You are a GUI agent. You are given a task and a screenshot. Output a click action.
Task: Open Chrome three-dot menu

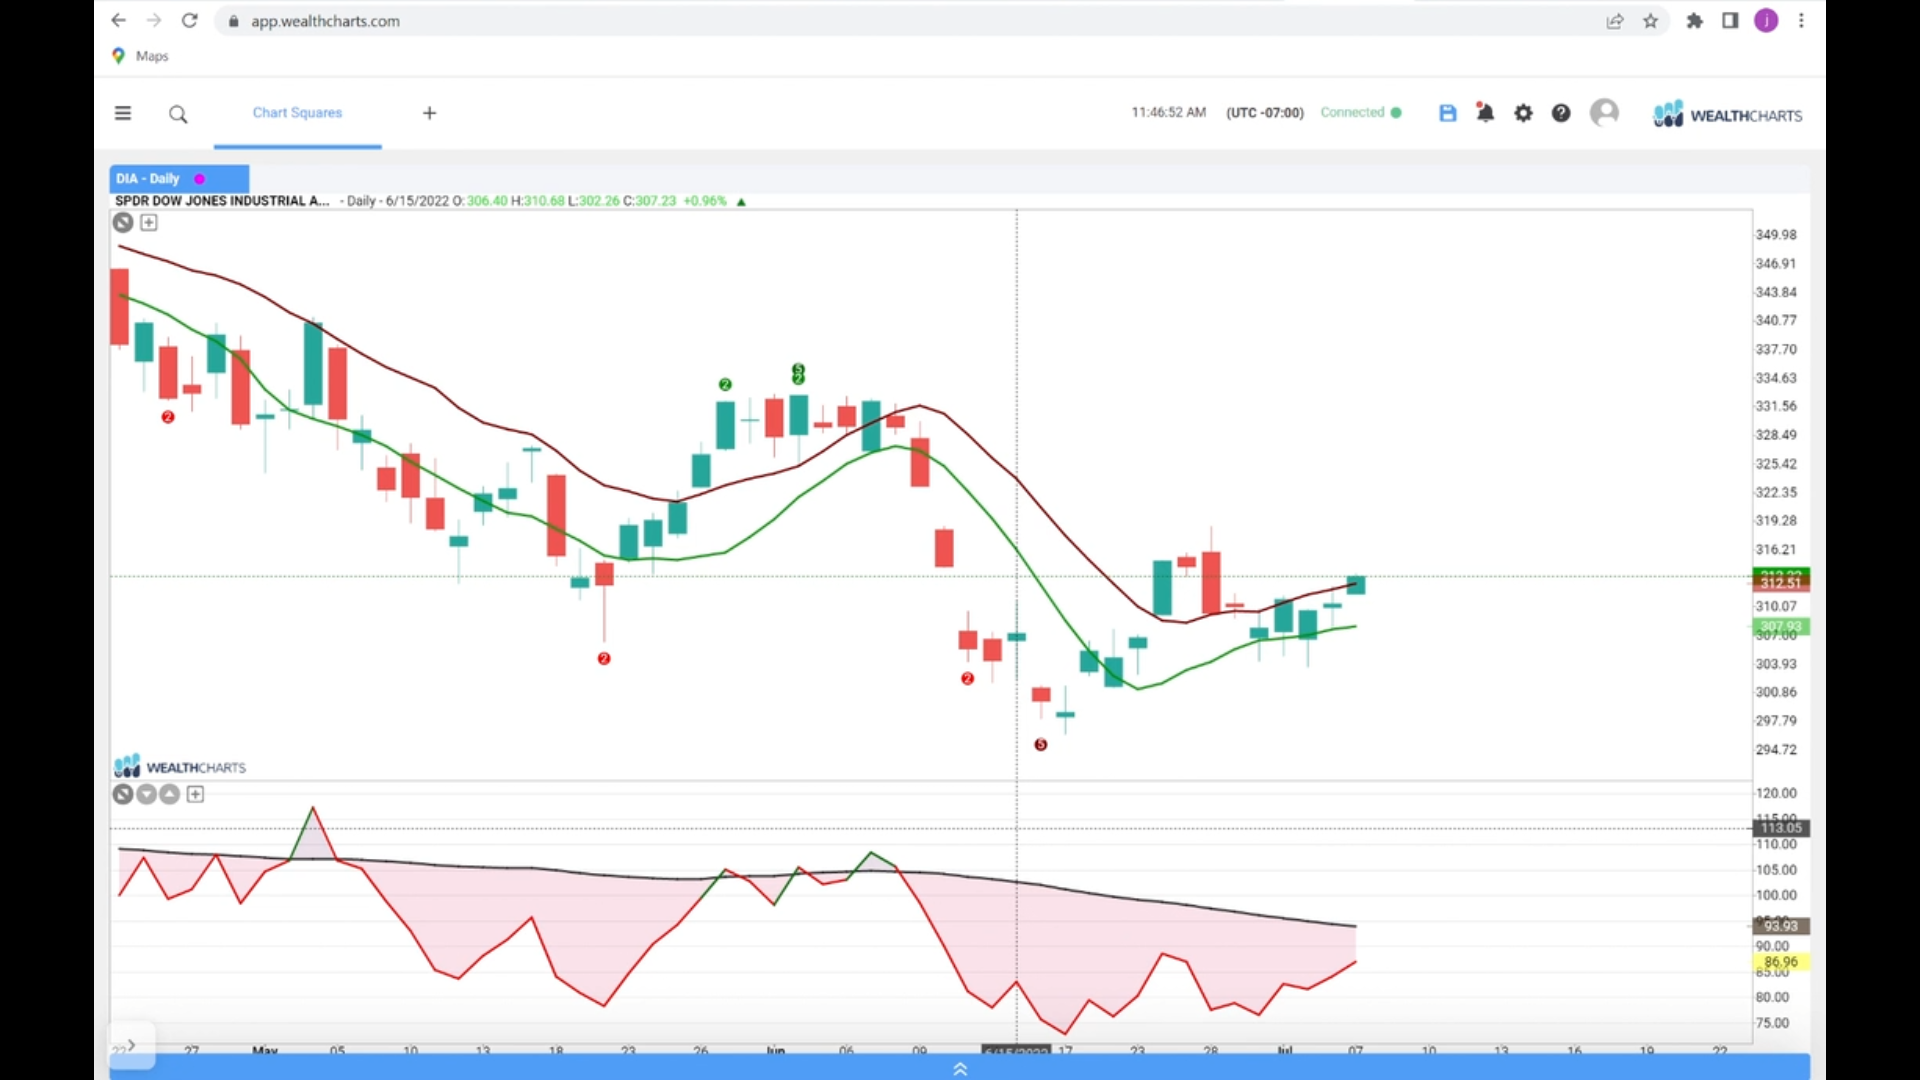pos(1801,20)
